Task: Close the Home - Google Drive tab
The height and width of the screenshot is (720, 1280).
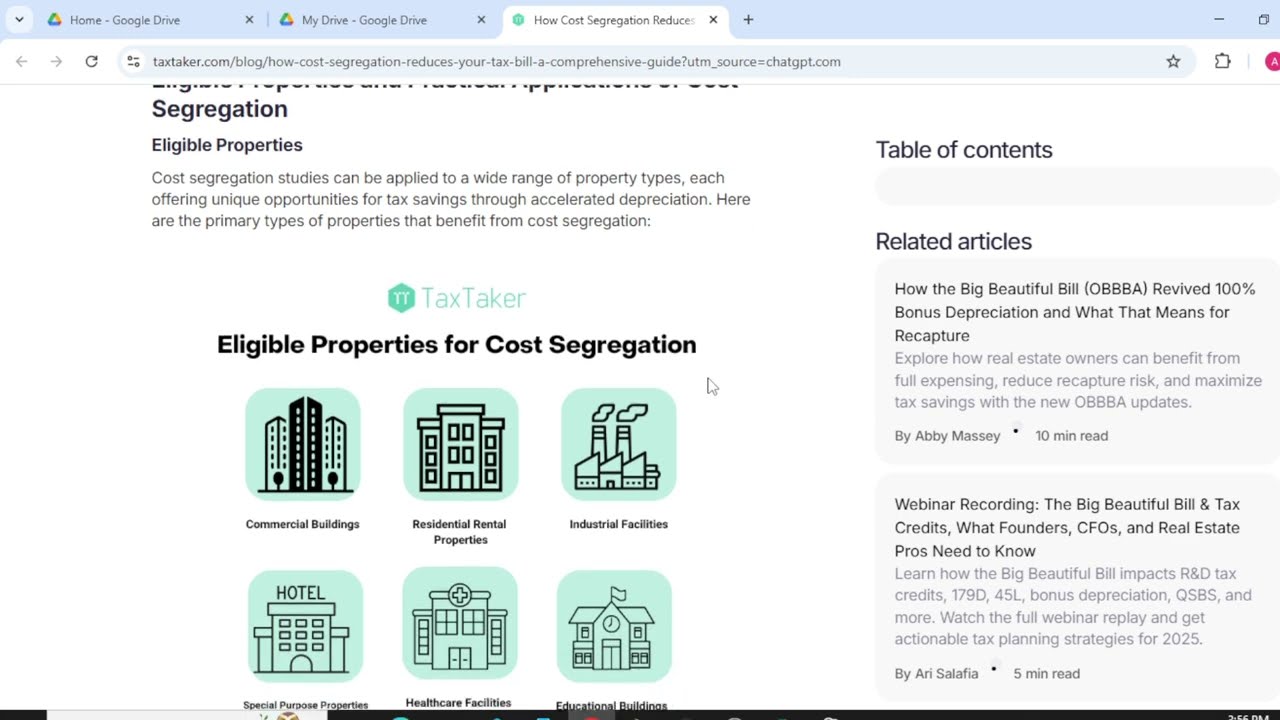Action: click(249, 20)
